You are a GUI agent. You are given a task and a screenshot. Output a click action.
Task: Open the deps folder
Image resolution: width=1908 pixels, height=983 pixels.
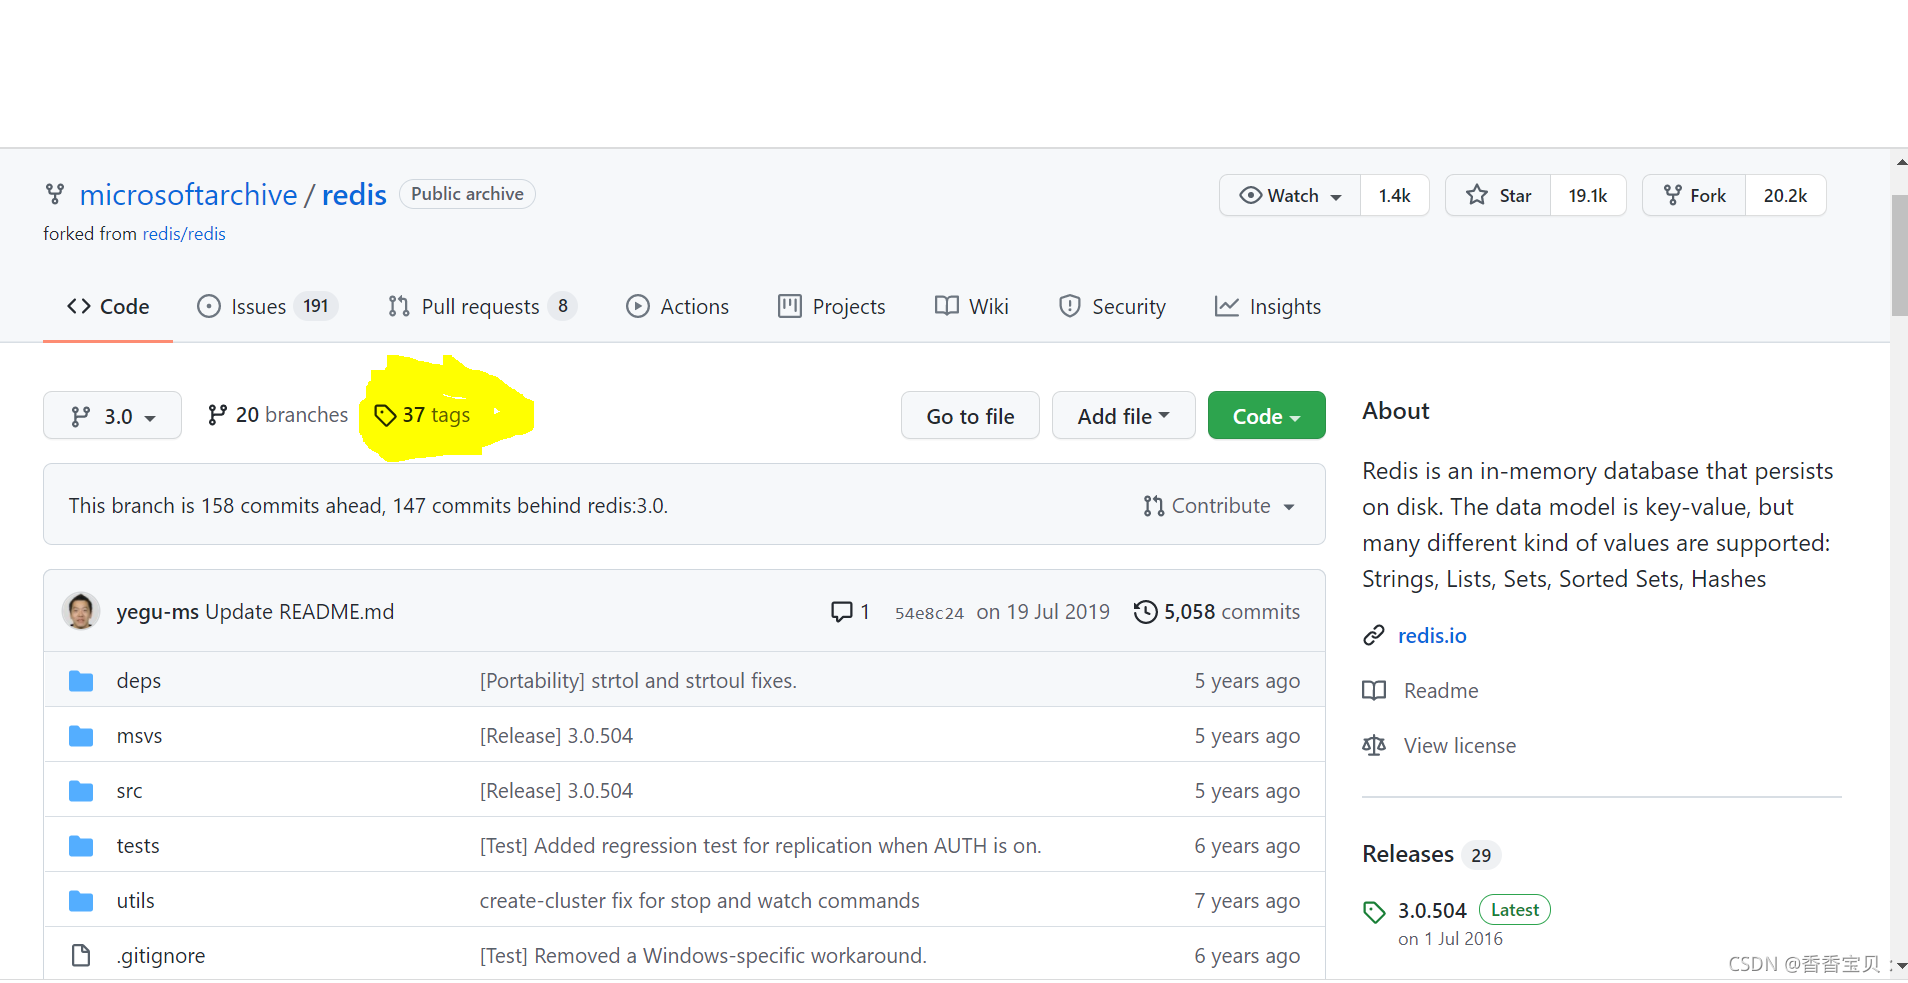coord(139,681)
